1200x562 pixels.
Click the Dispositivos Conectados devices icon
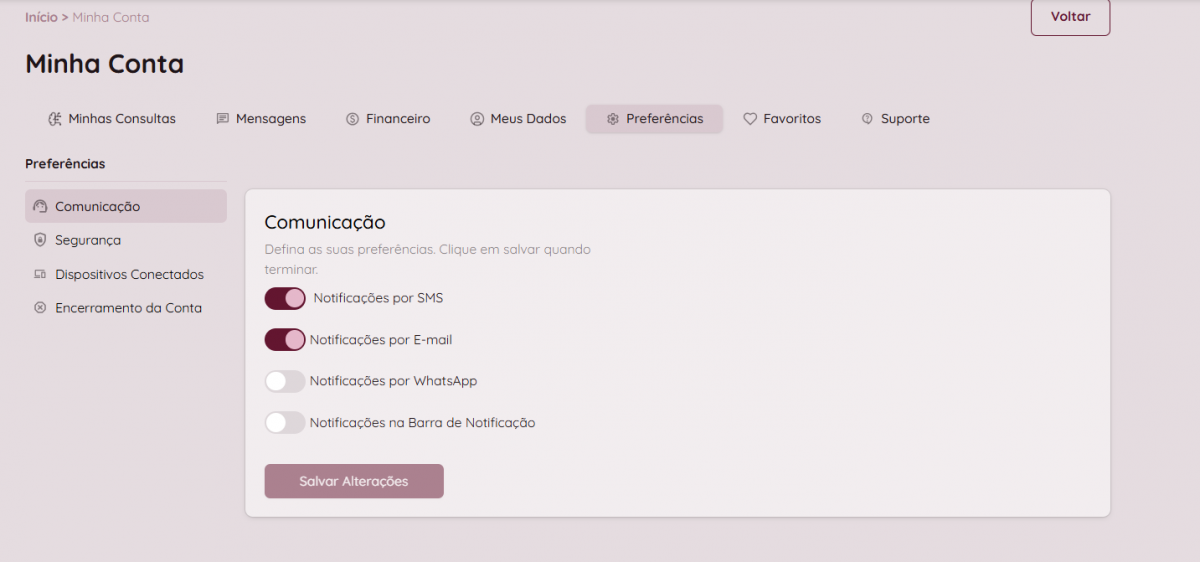(40, 274)
